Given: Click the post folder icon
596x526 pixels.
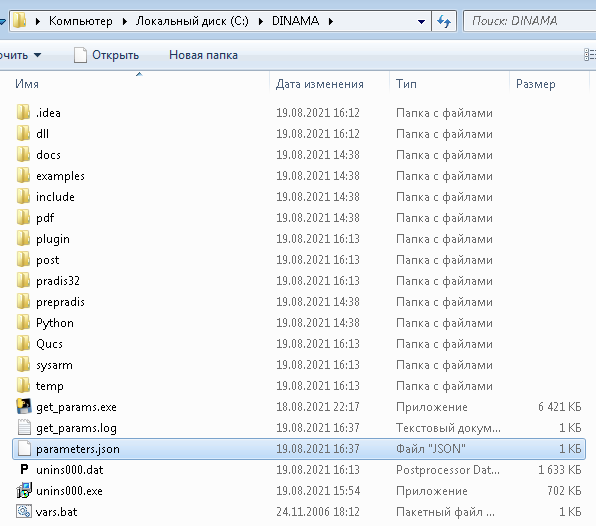Looking at the screenshot, I should click(x=23, y=259).
